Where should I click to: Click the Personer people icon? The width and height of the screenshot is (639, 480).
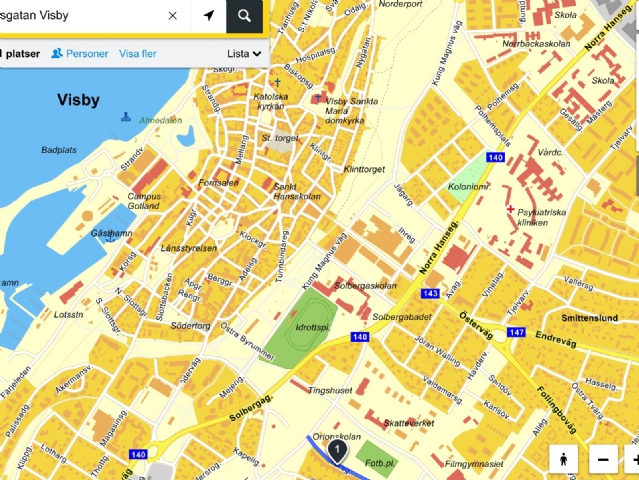click(57, 53)
